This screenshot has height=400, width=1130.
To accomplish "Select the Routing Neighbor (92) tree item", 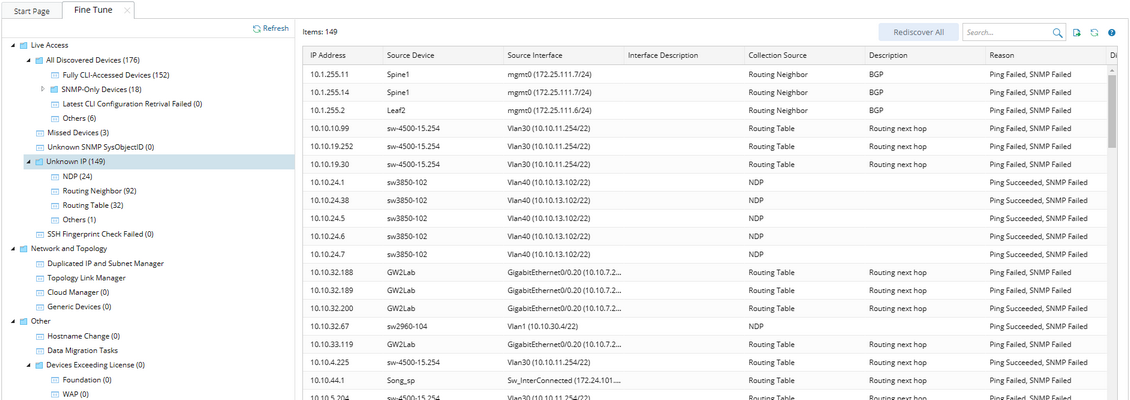I will tap(99, 190).
